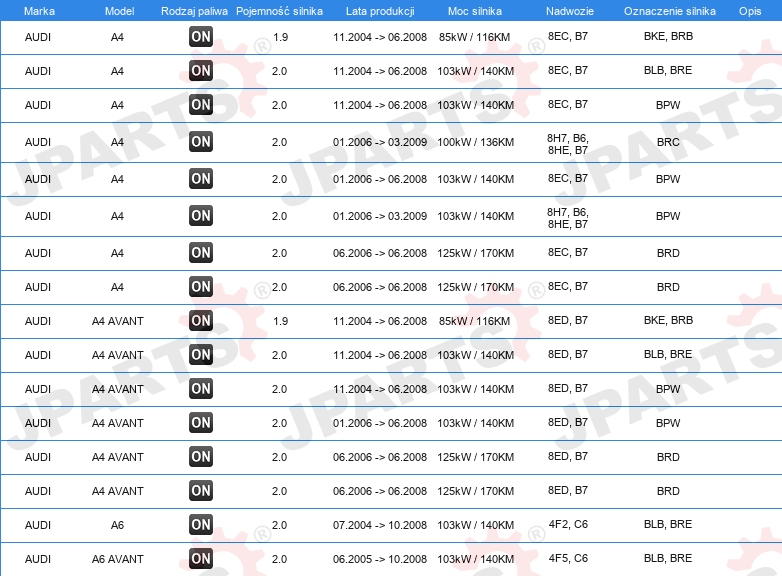Select 2.0 capacity in the BRC row
Viewport: 782px width, 576px height.
point(279,142)
